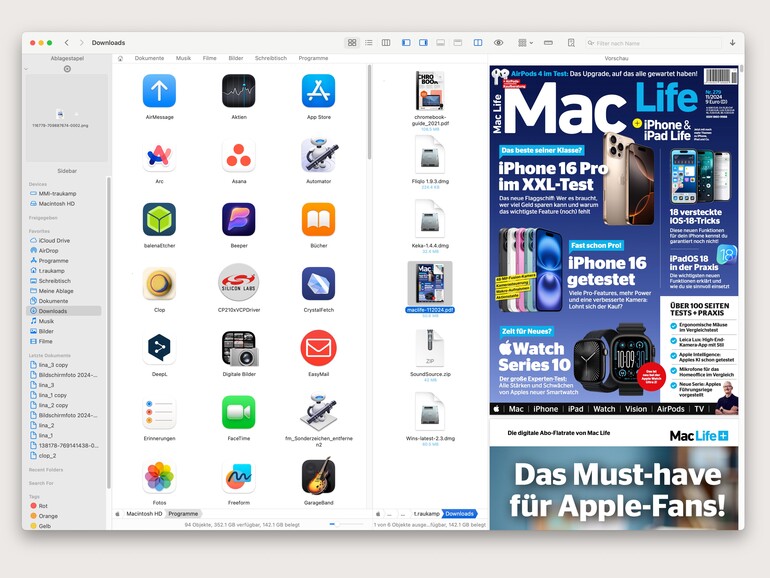Switch to list view
Viewport: 770px width, 578px height.
369,43
